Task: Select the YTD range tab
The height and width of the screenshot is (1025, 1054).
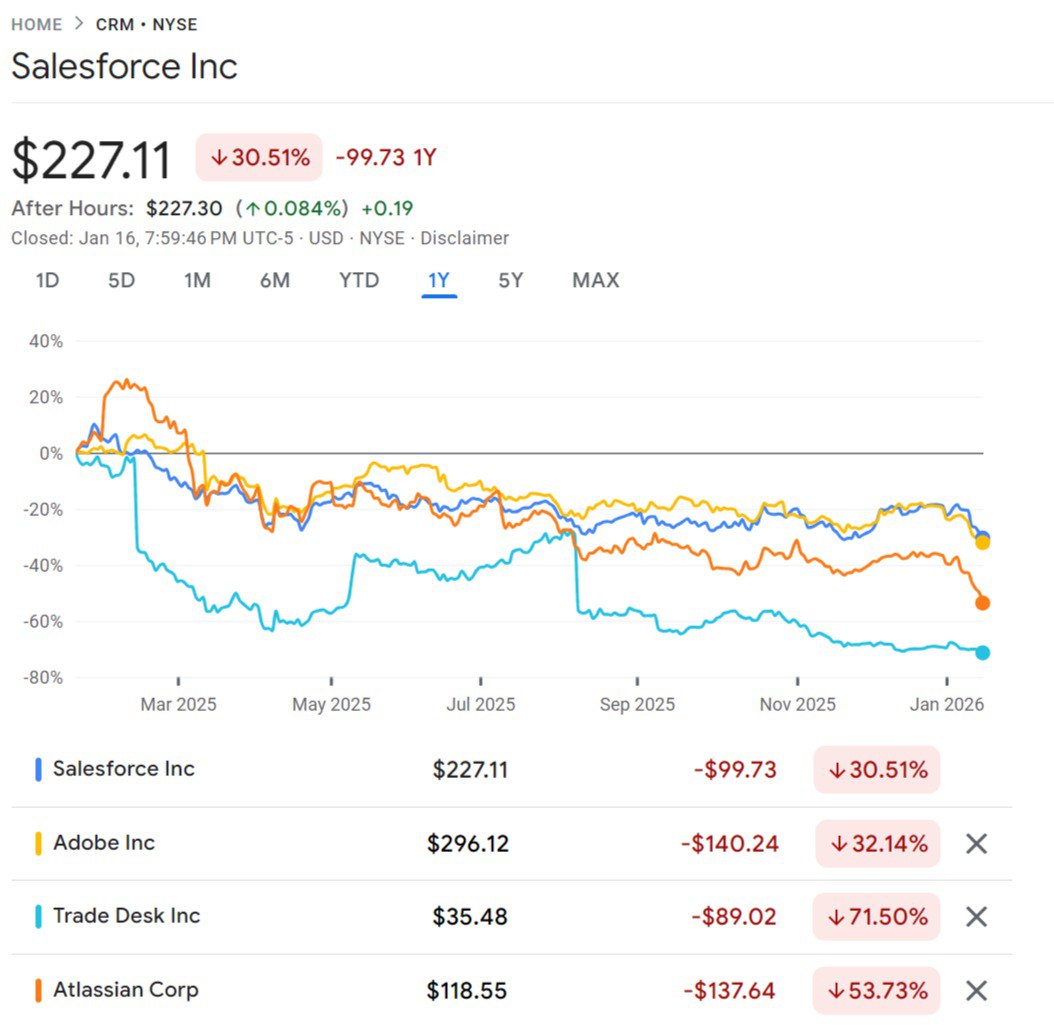Action: (x=359, y=280)
